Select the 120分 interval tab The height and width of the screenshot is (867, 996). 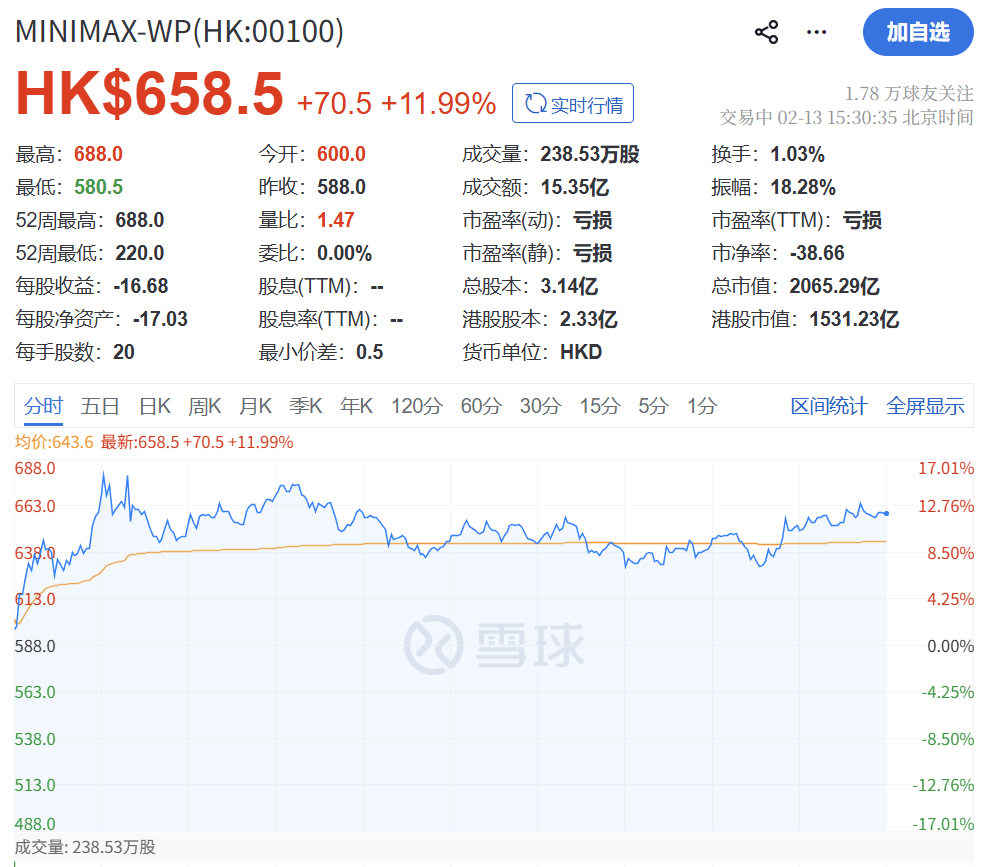416,406
